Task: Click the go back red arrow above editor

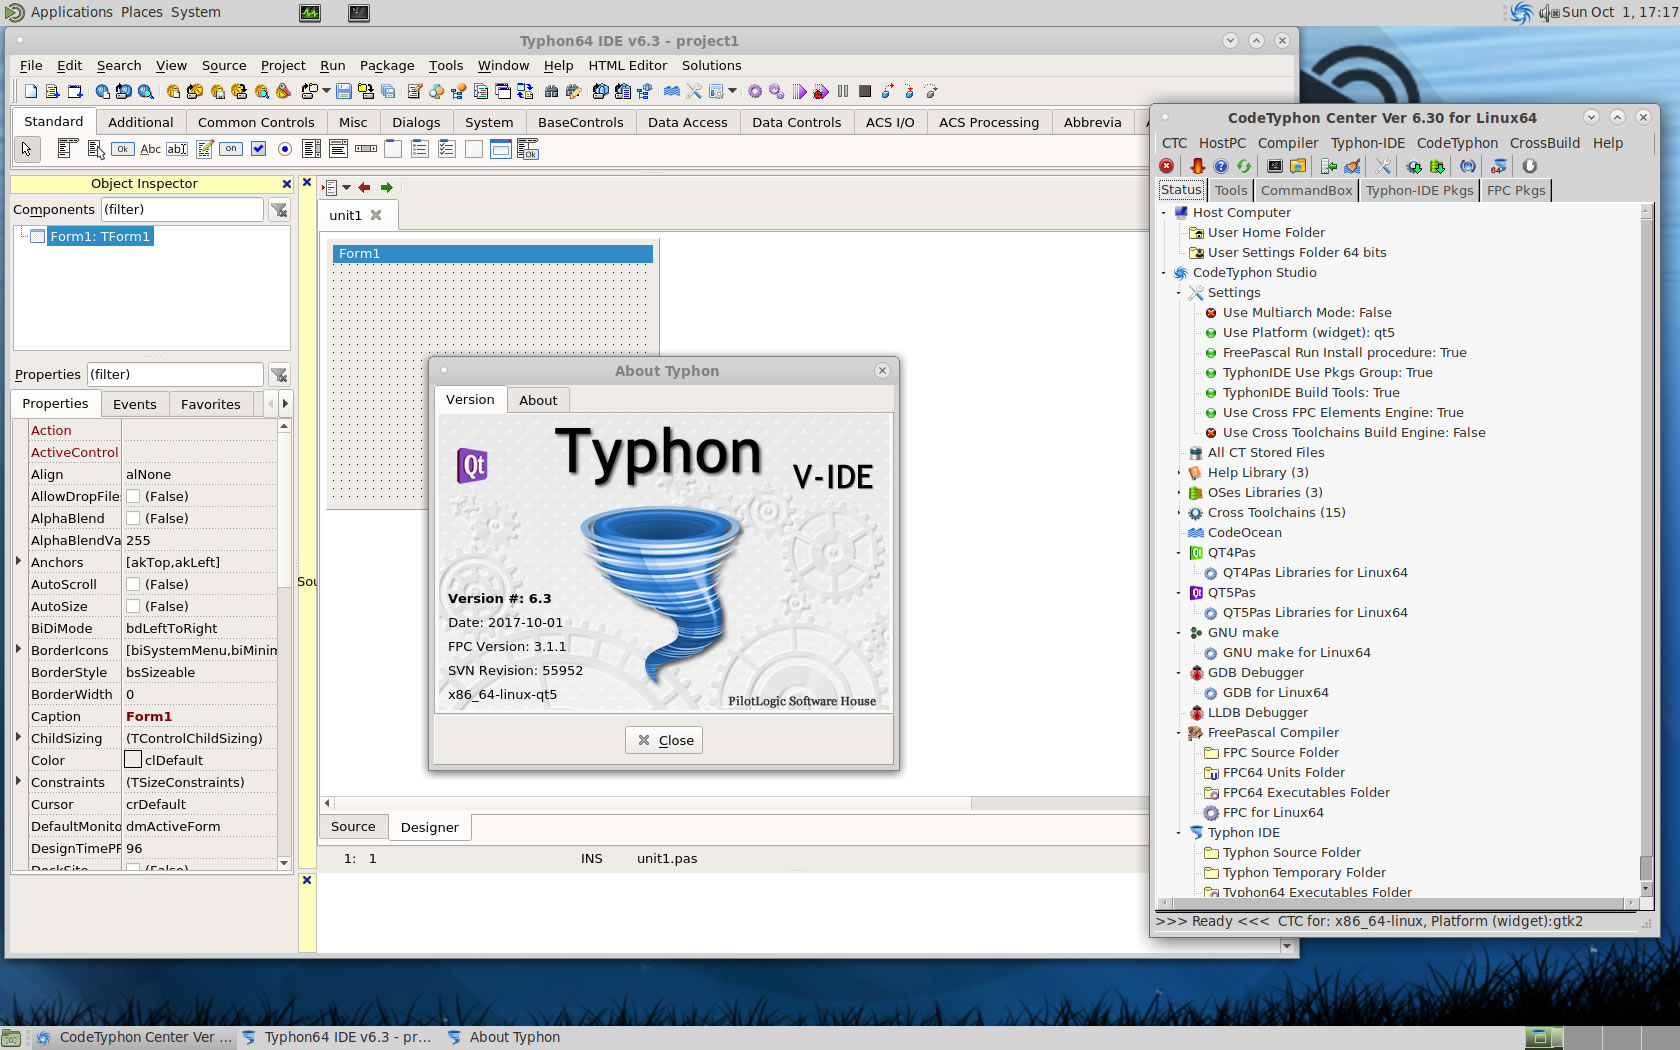Action: pos(364,188)
